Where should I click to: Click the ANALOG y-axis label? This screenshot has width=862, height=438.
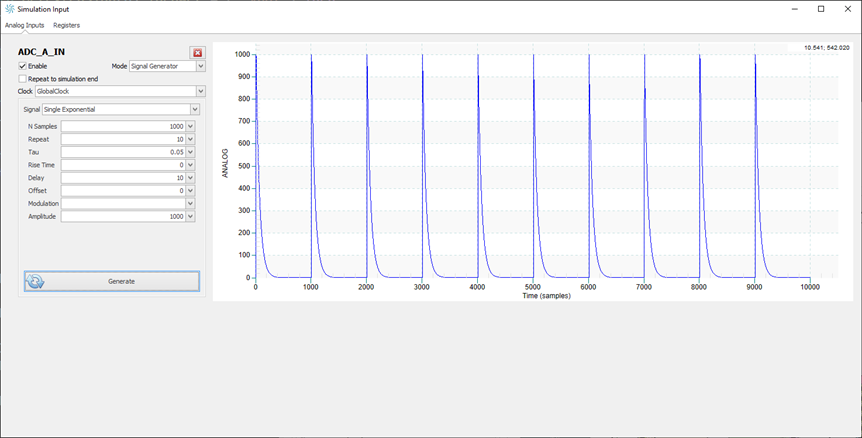click(x=224, y=163)
